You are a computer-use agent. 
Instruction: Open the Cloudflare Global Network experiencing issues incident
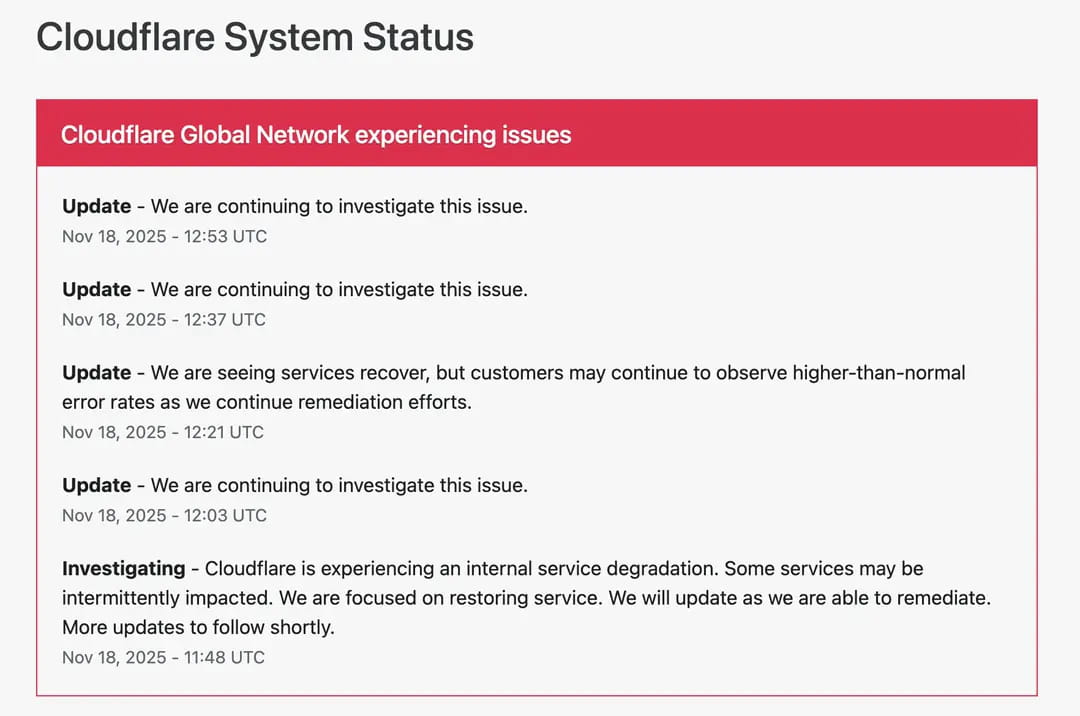pos(316,135)
